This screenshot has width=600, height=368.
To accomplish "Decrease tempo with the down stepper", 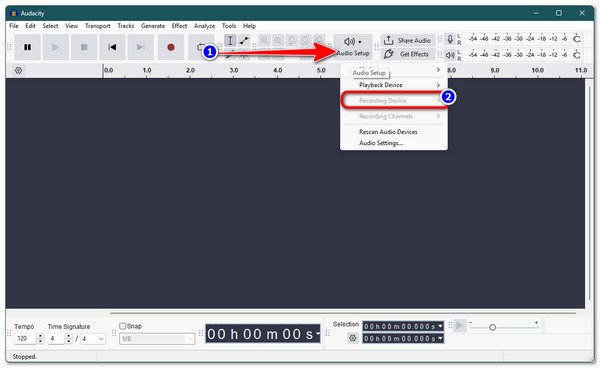I will 41,341.
